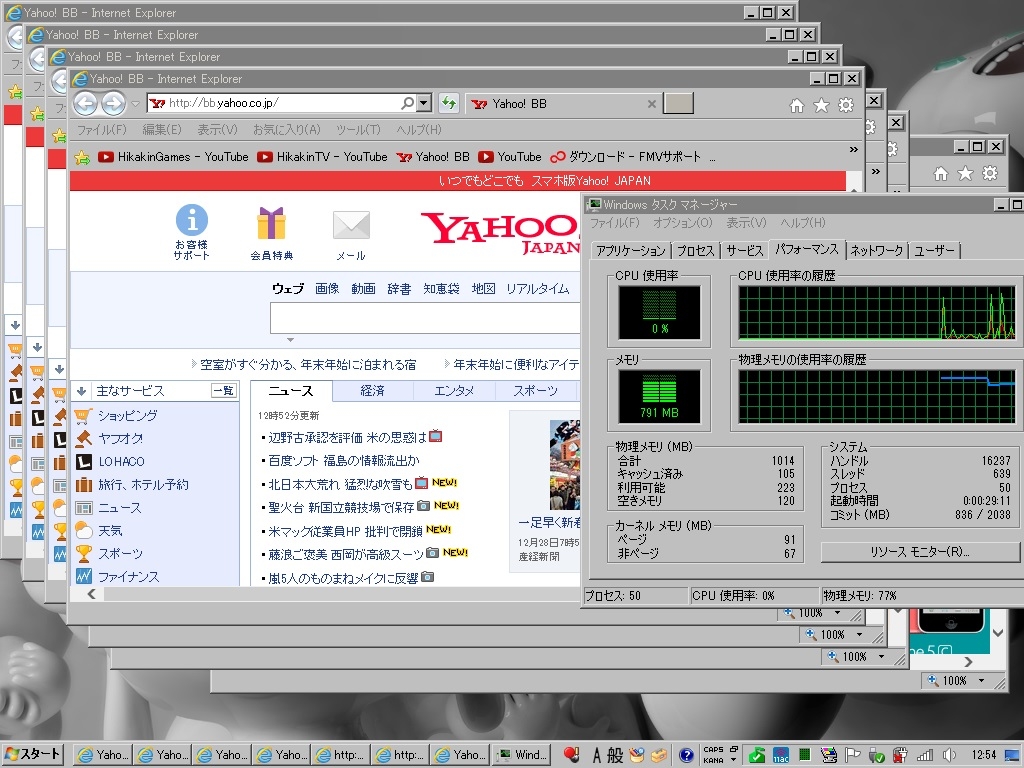Select the 経済 news tab
Screen dimensions: 1024x768
pyautogui.click(x=372, y=391)
